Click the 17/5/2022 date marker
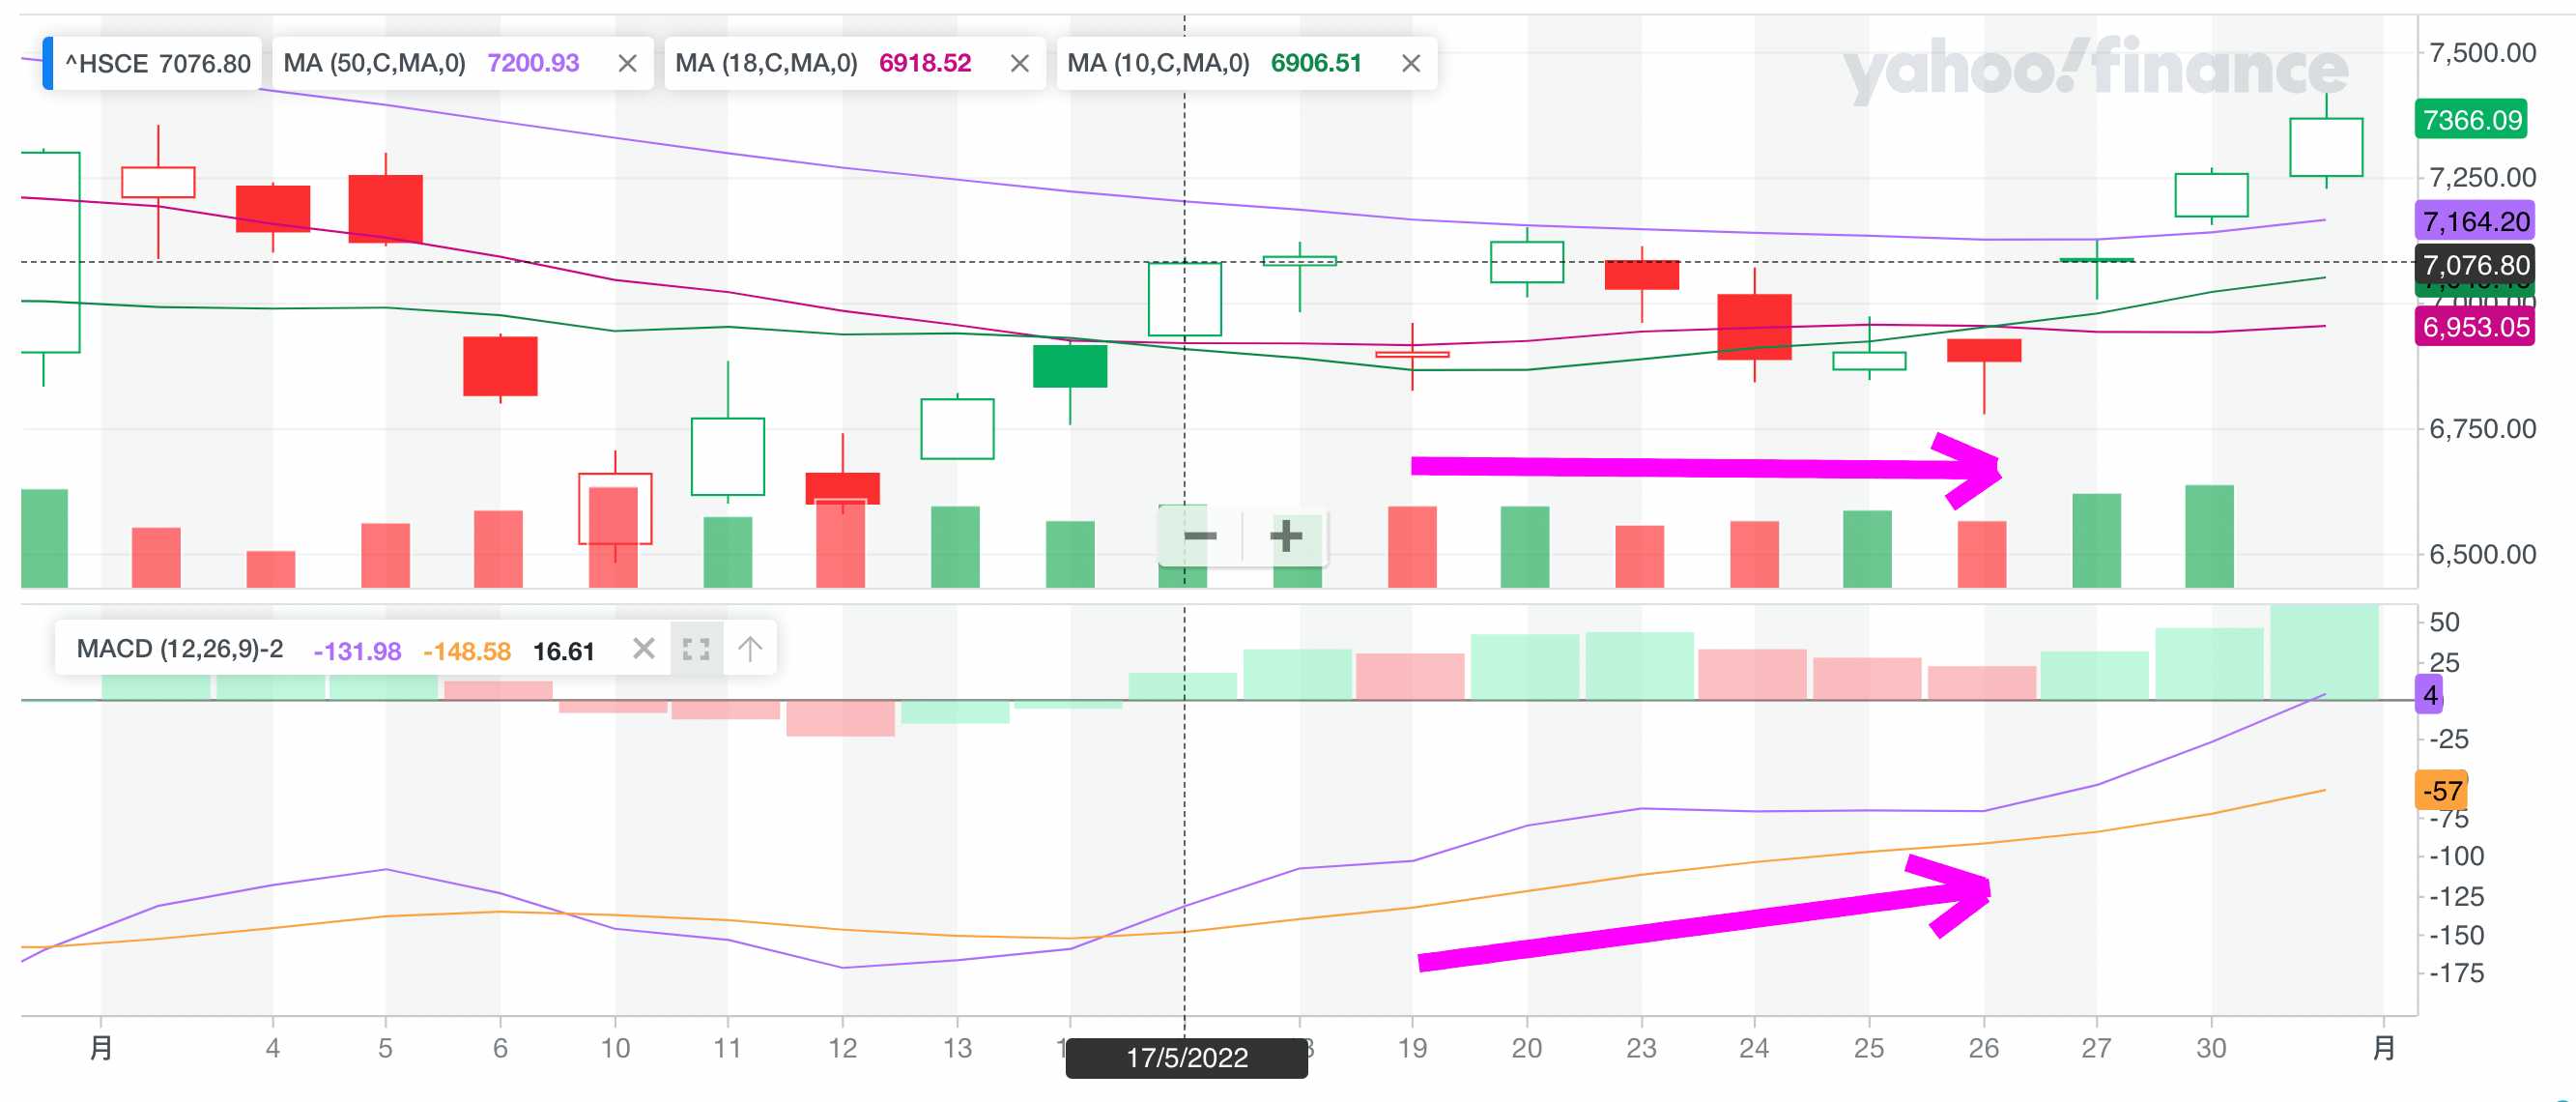 (1186, 1058)
